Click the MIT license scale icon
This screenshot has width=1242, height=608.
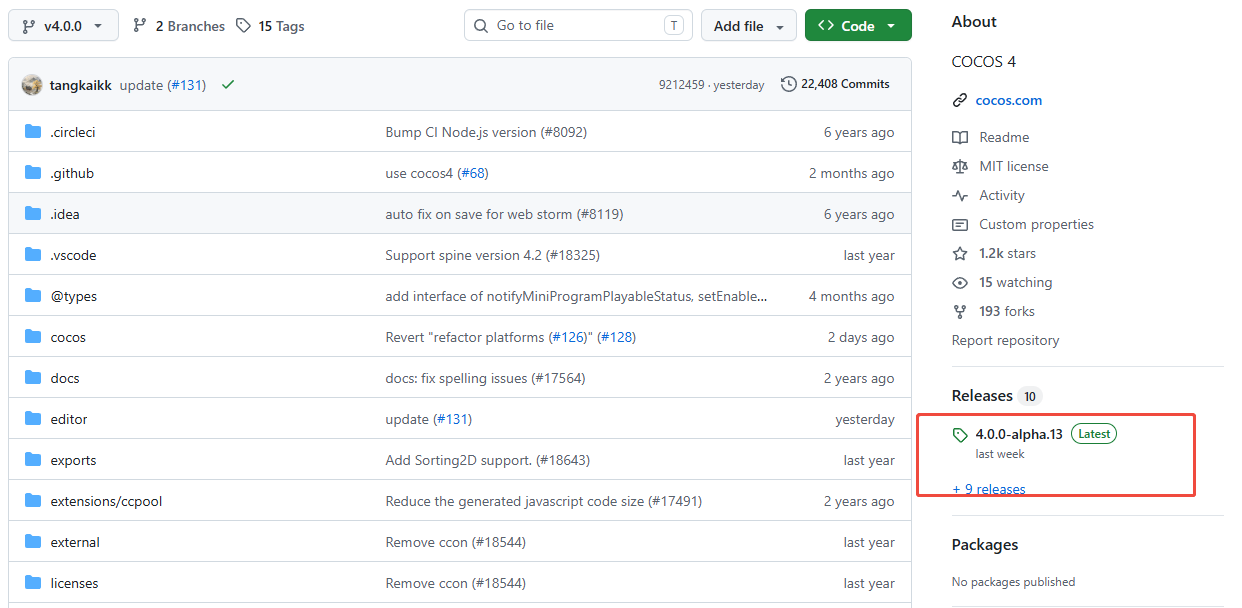tap(960, 167)
